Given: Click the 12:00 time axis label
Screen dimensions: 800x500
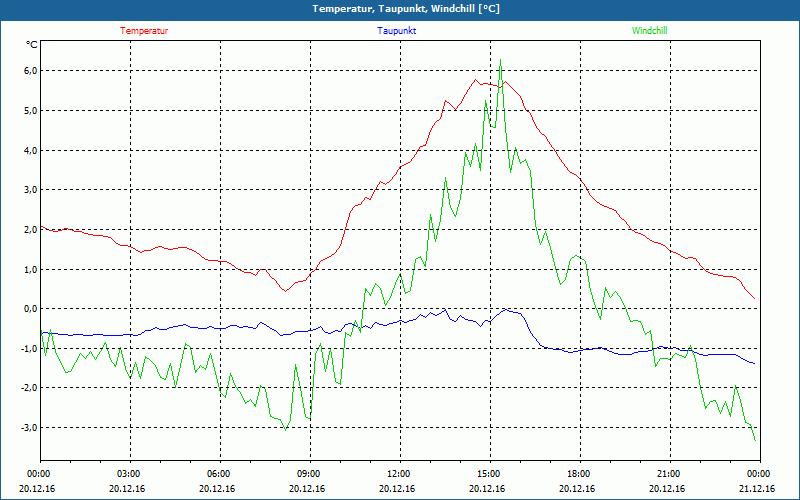Looking at the screenshot, I should (397, 474).
